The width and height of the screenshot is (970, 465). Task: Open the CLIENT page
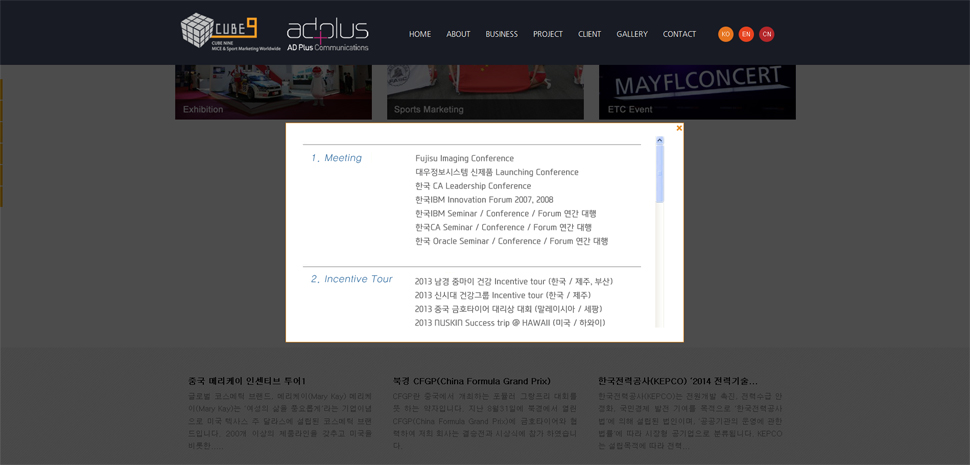[x=589, y=34]
